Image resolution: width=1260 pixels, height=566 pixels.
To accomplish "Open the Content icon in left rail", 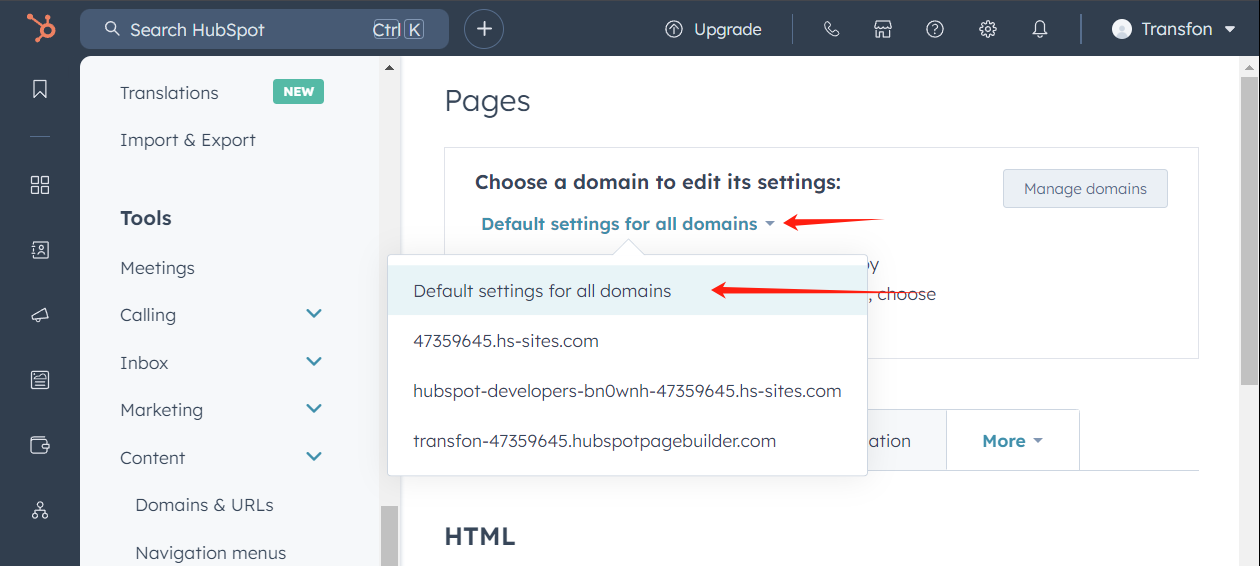I will point(40,380).
